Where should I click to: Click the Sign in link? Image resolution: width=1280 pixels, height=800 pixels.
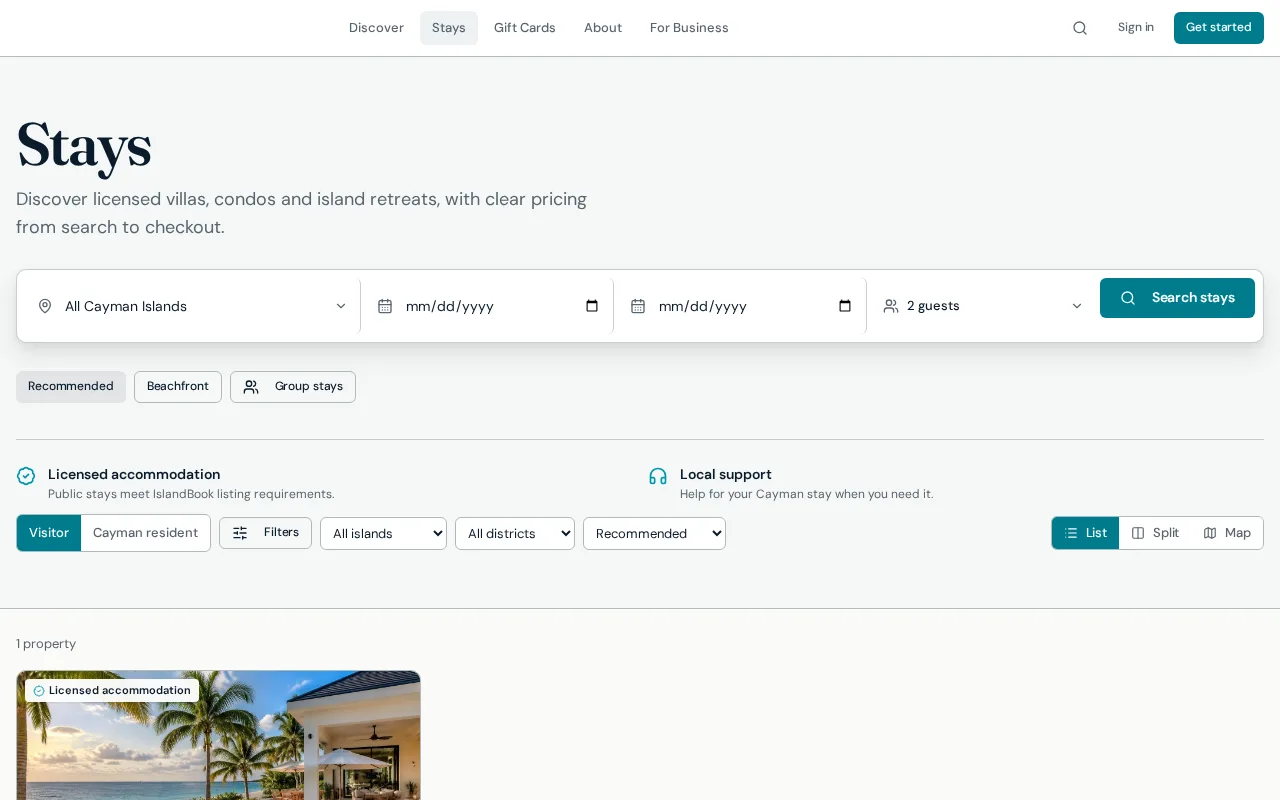(1136, 28)
